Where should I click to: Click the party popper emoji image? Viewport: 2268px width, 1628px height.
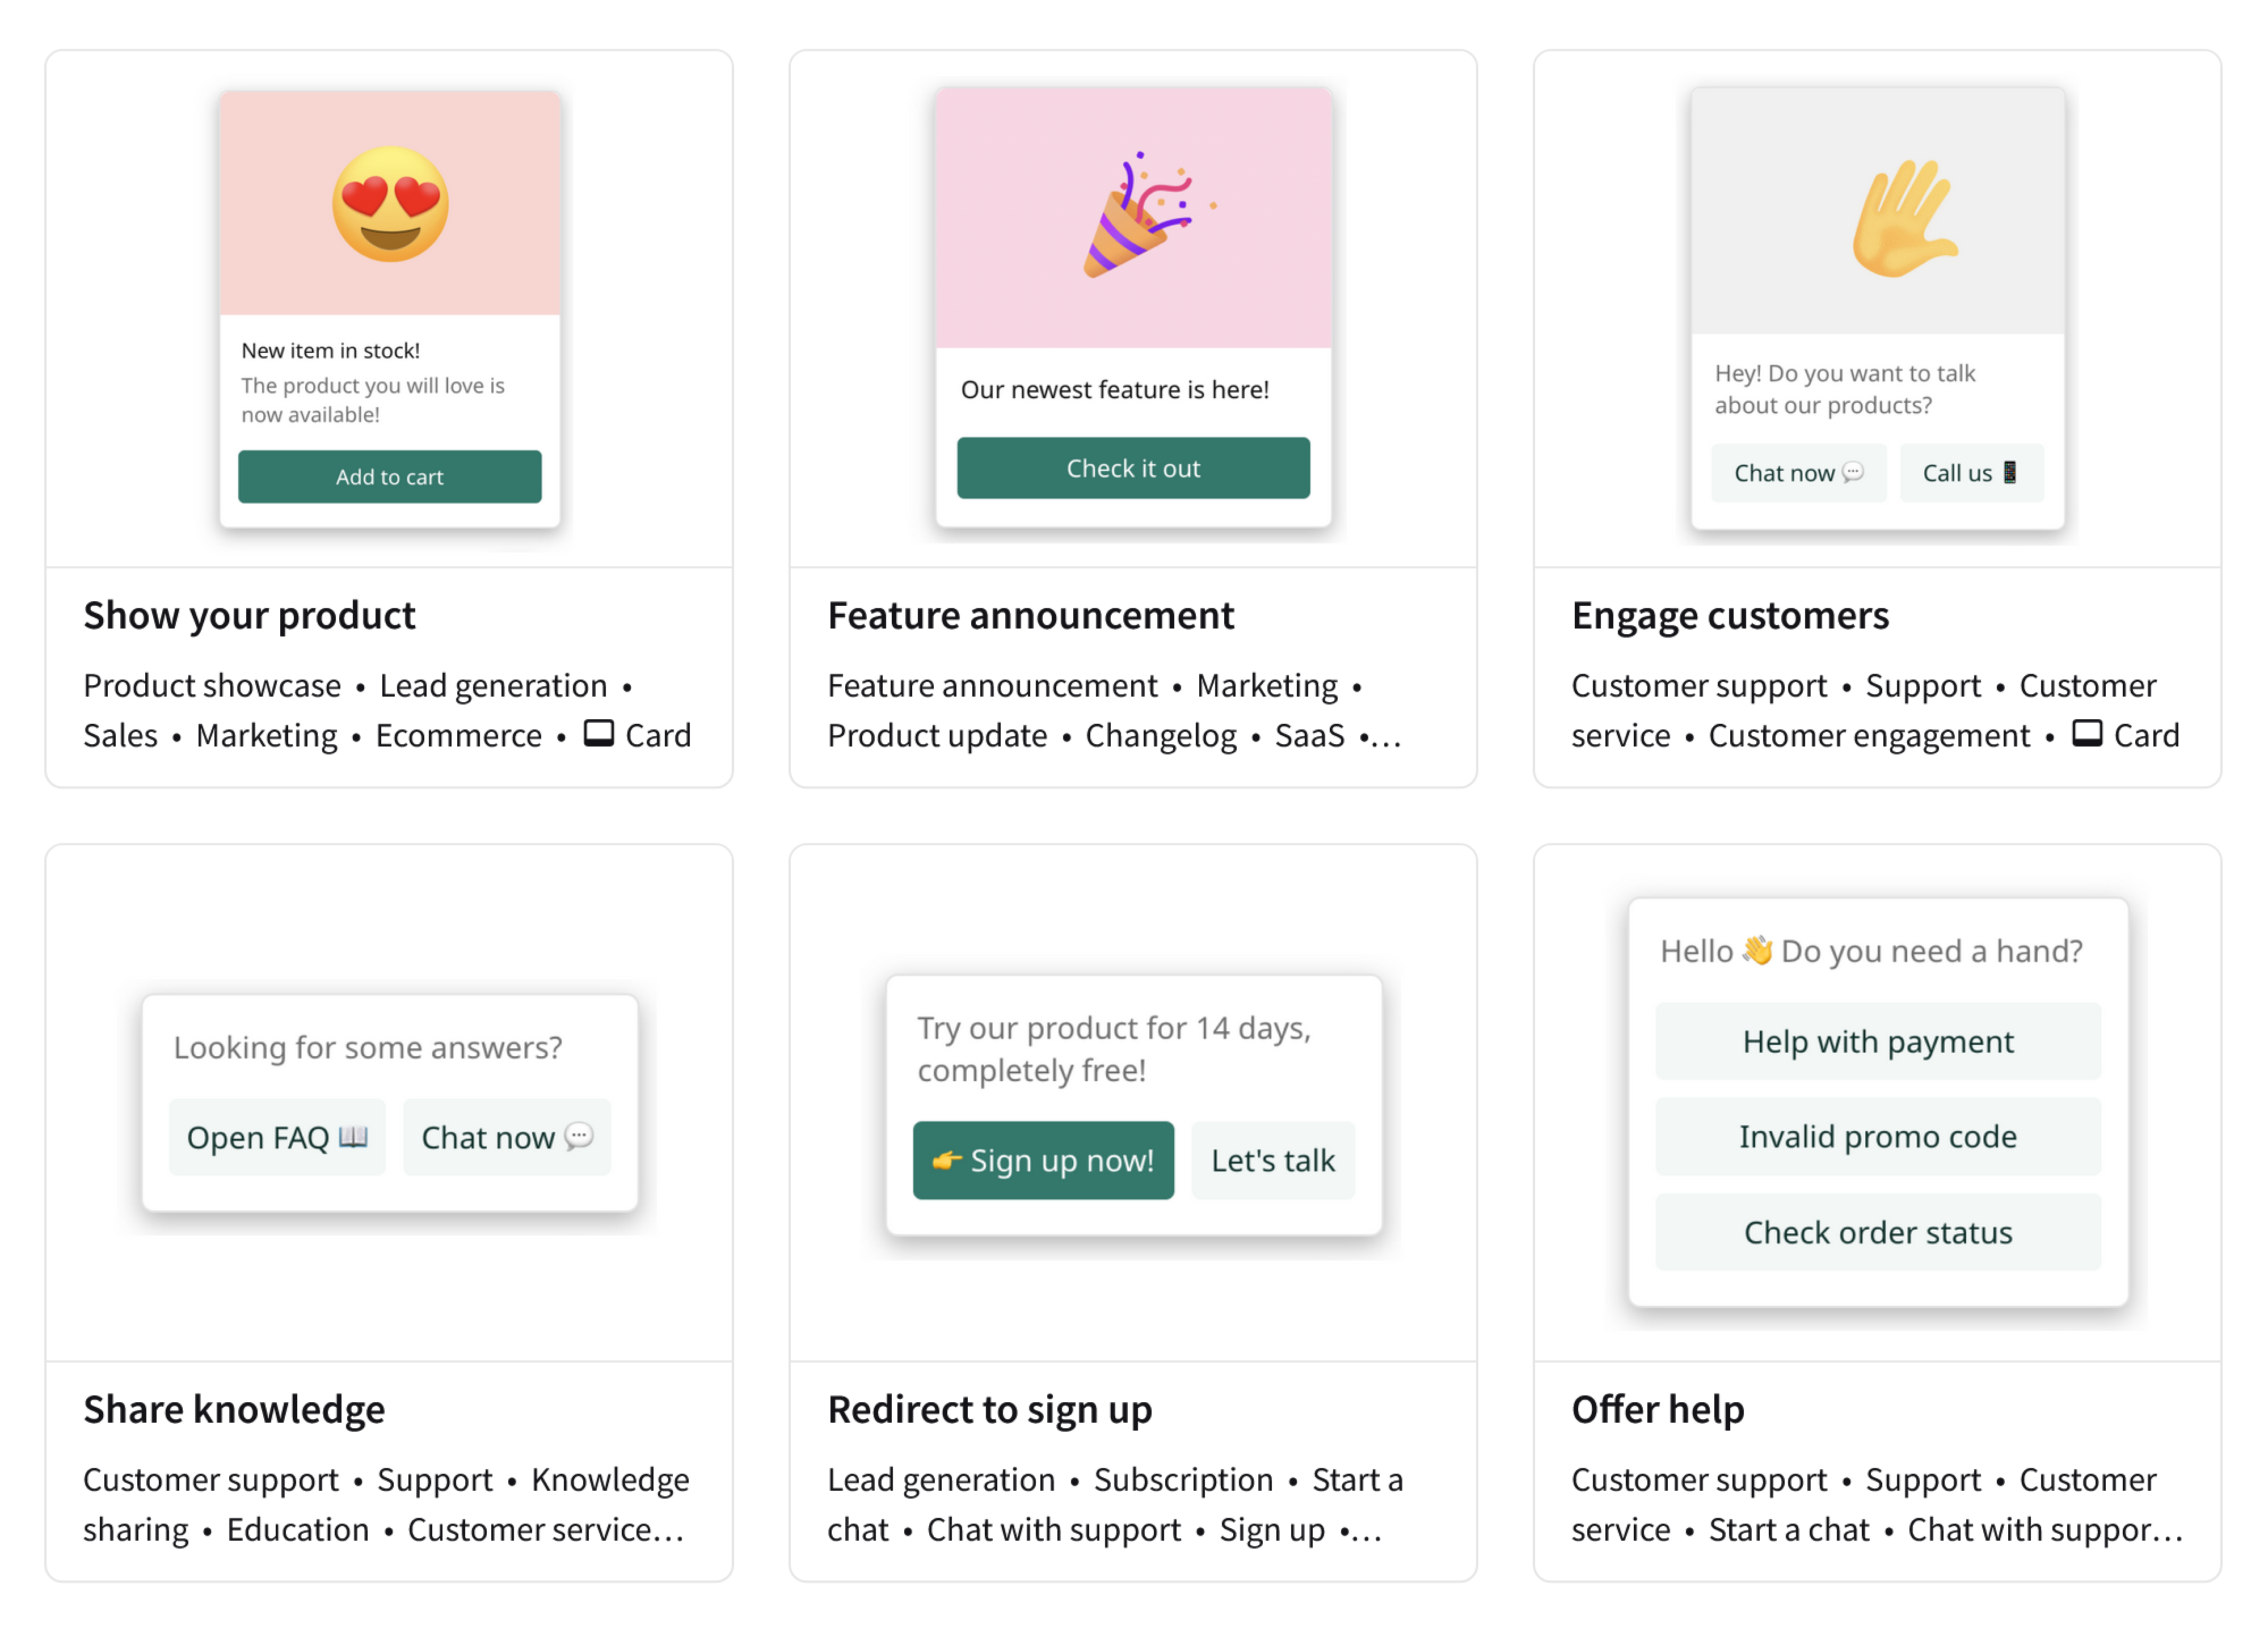tap(1148, 215)
